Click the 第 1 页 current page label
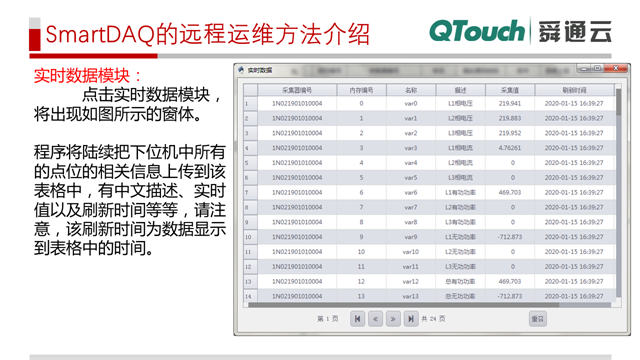This screenshot has width=640, height=360. pyautogui.click(x=328, y=319)
